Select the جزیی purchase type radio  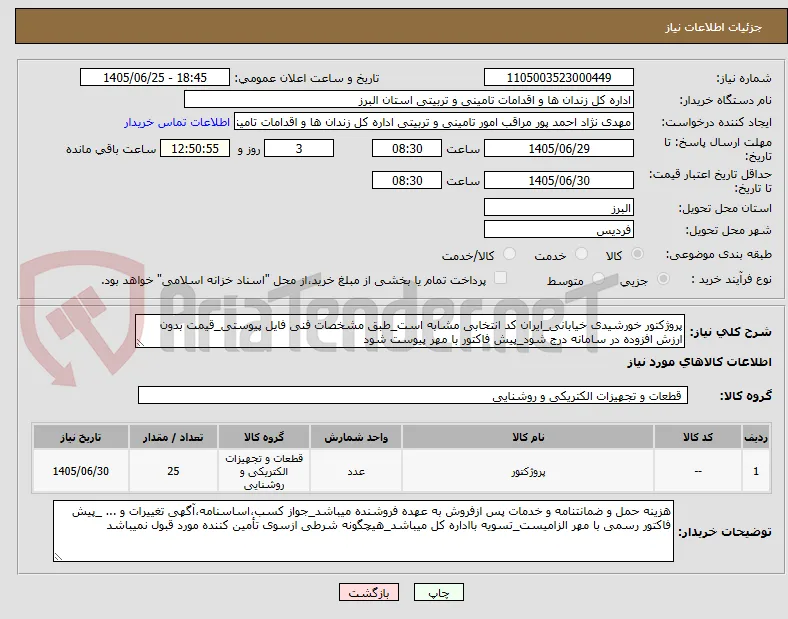pos(663,279)
